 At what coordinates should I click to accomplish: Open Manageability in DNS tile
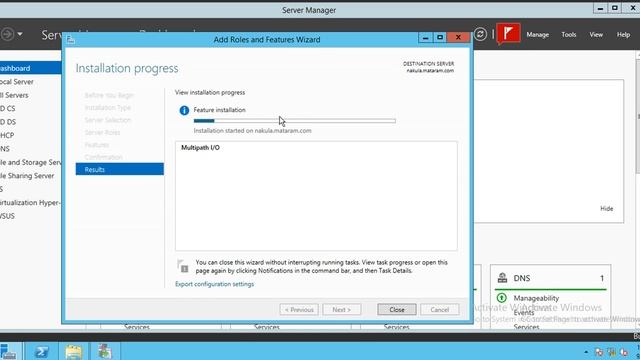(x=536, y=298)
